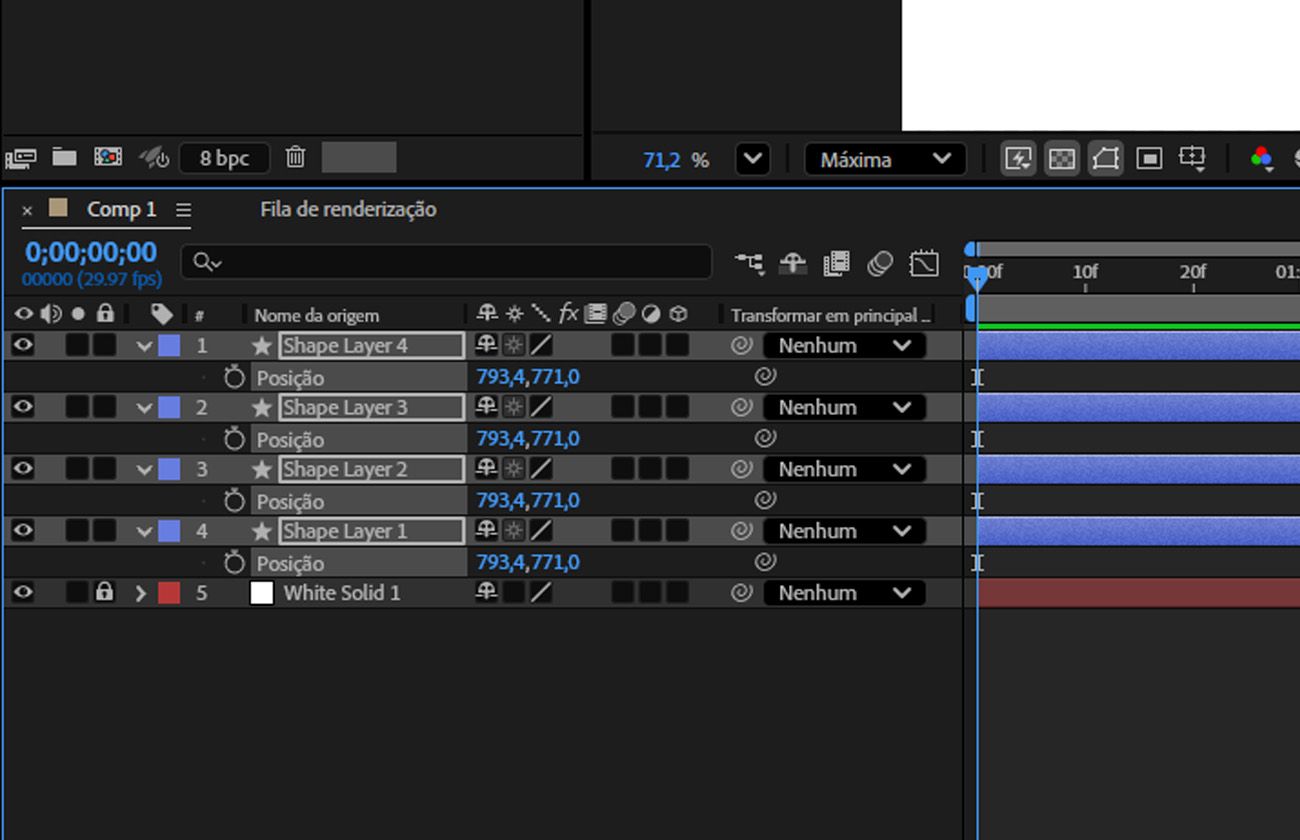Image resolution: width=1300 pixels, height=840 pixels.
Task: Toggle quality switch on Shape Layer 2
Action: point(540,469)
